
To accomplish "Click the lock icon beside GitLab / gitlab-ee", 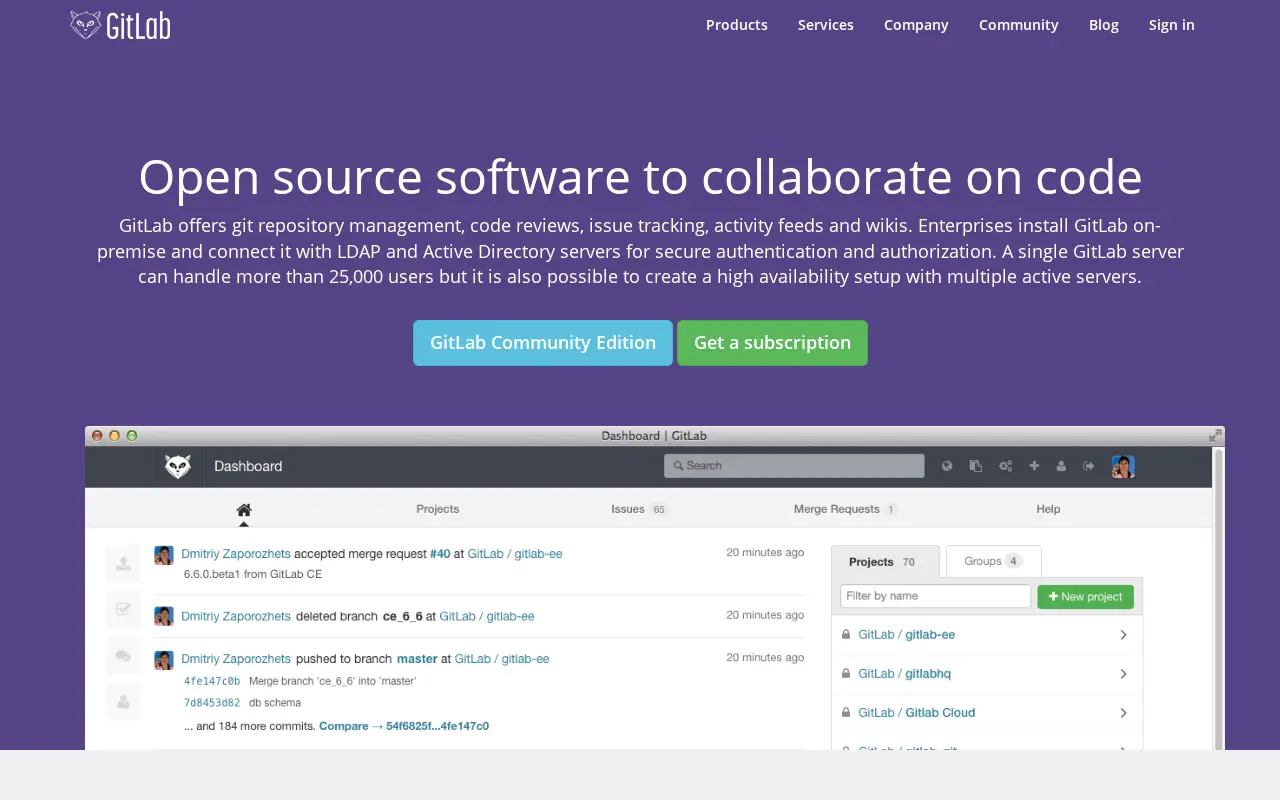I will (846, 635).
